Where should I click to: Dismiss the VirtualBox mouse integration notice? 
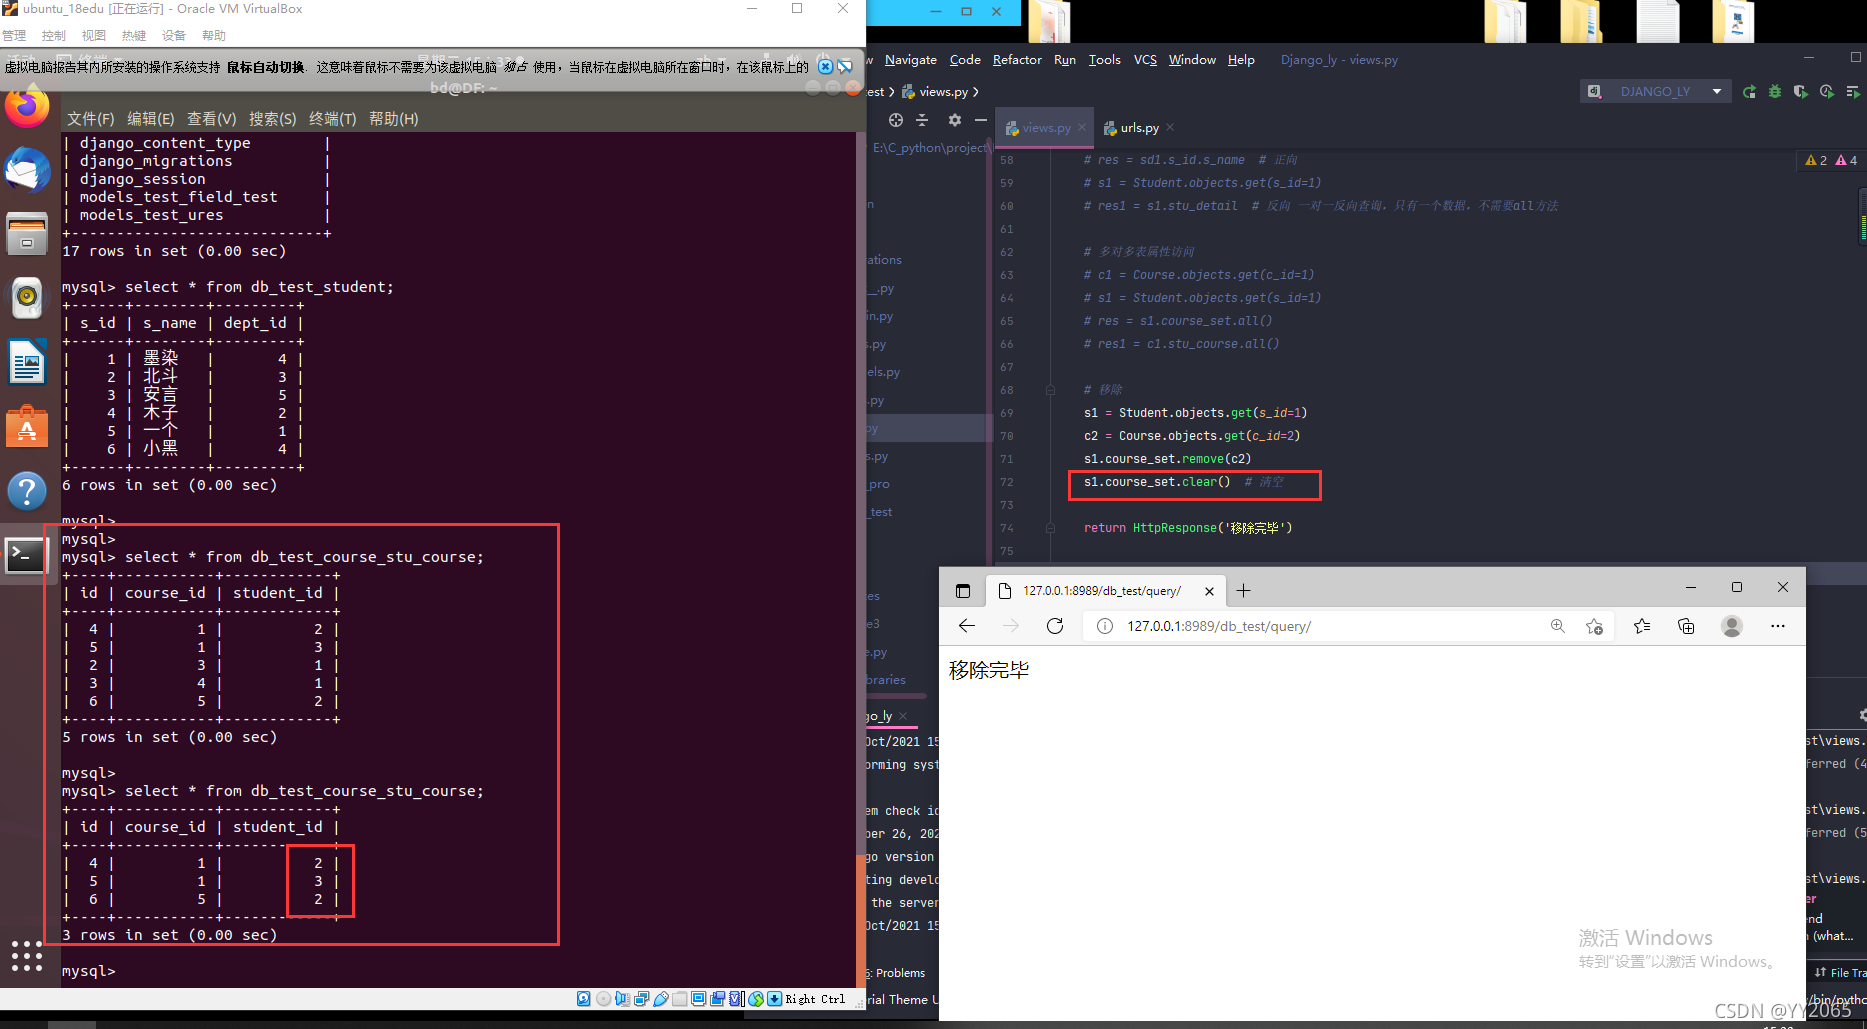click(x=825, y=67)
